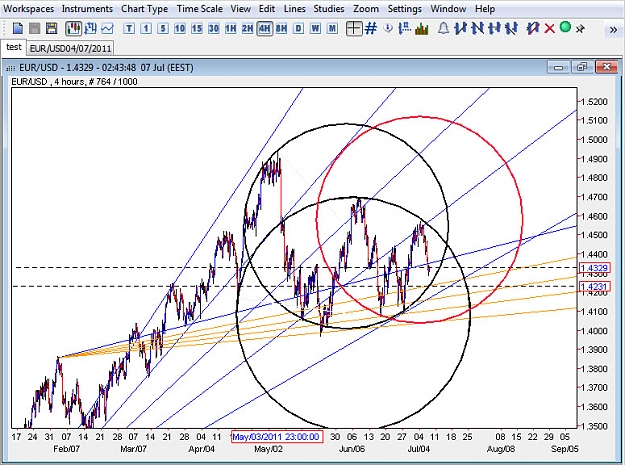
Task: Click the EUR/USD 4 hours chart caption
Action: (74, 82)
